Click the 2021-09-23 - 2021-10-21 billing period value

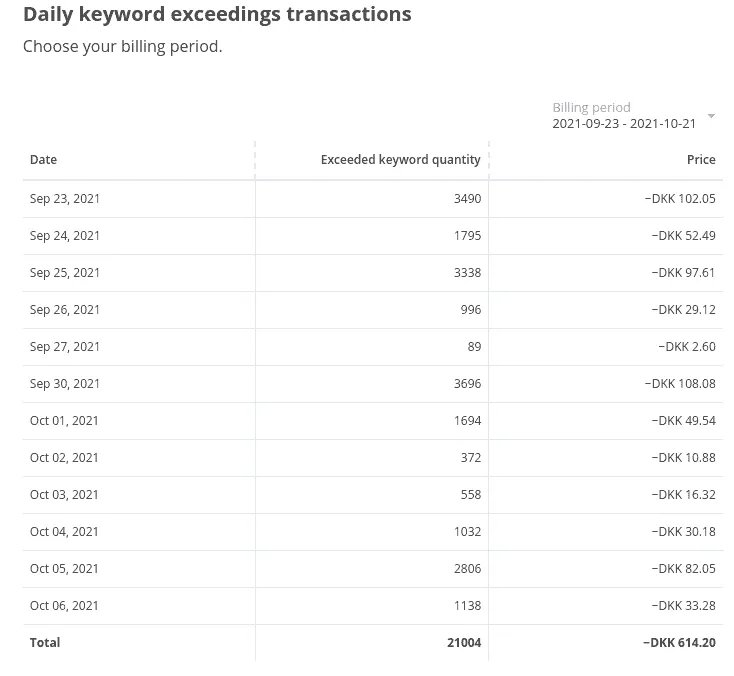pyautogui.click(x=624, y=124)
